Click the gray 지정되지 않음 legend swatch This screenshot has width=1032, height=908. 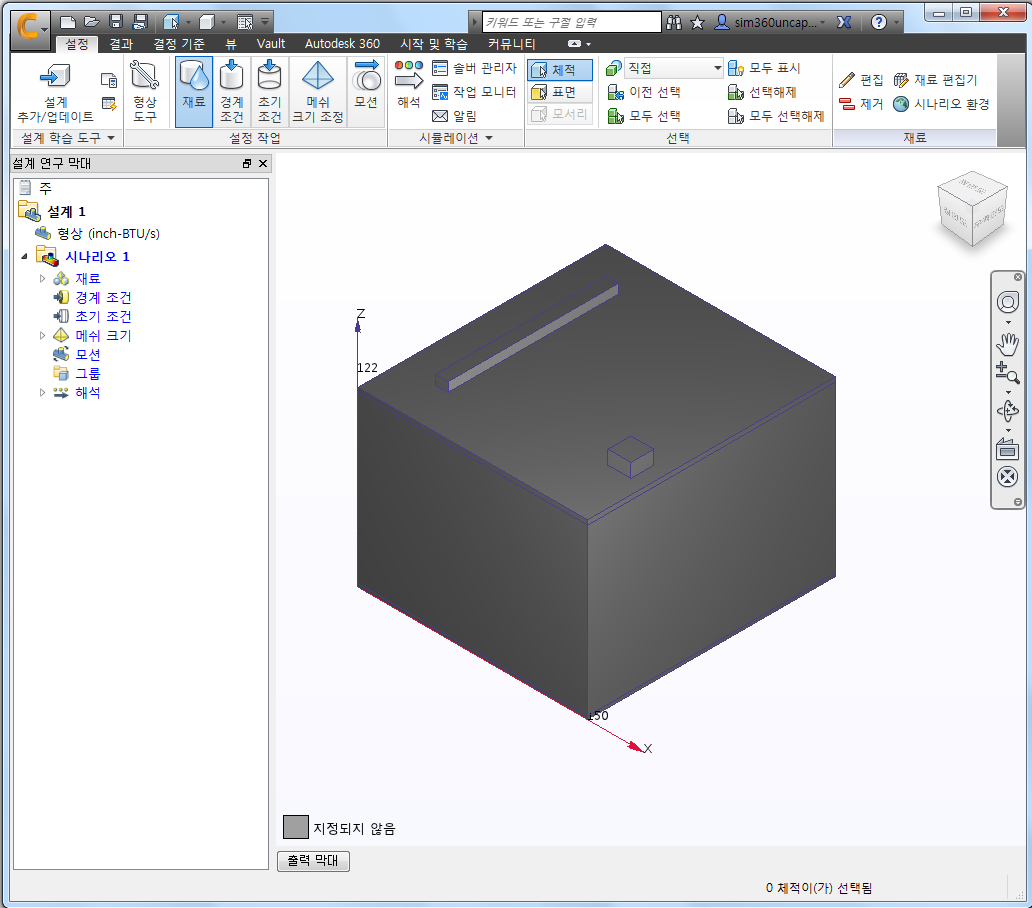click(296, 827)
